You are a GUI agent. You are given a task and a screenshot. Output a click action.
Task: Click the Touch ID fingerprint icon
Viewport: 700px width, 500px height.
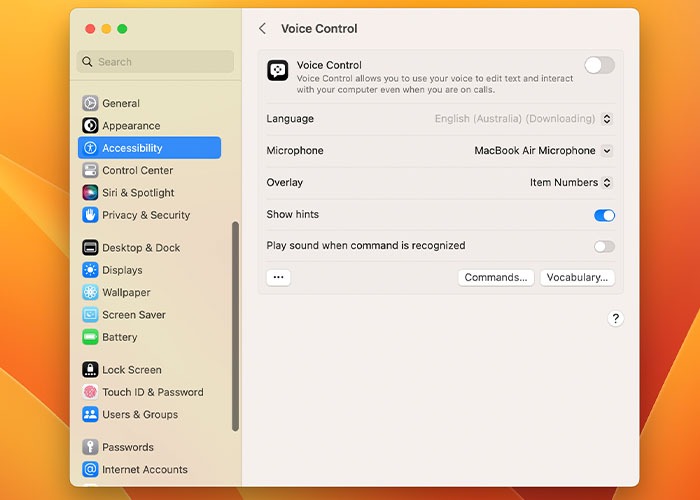(x=90, y=392)
